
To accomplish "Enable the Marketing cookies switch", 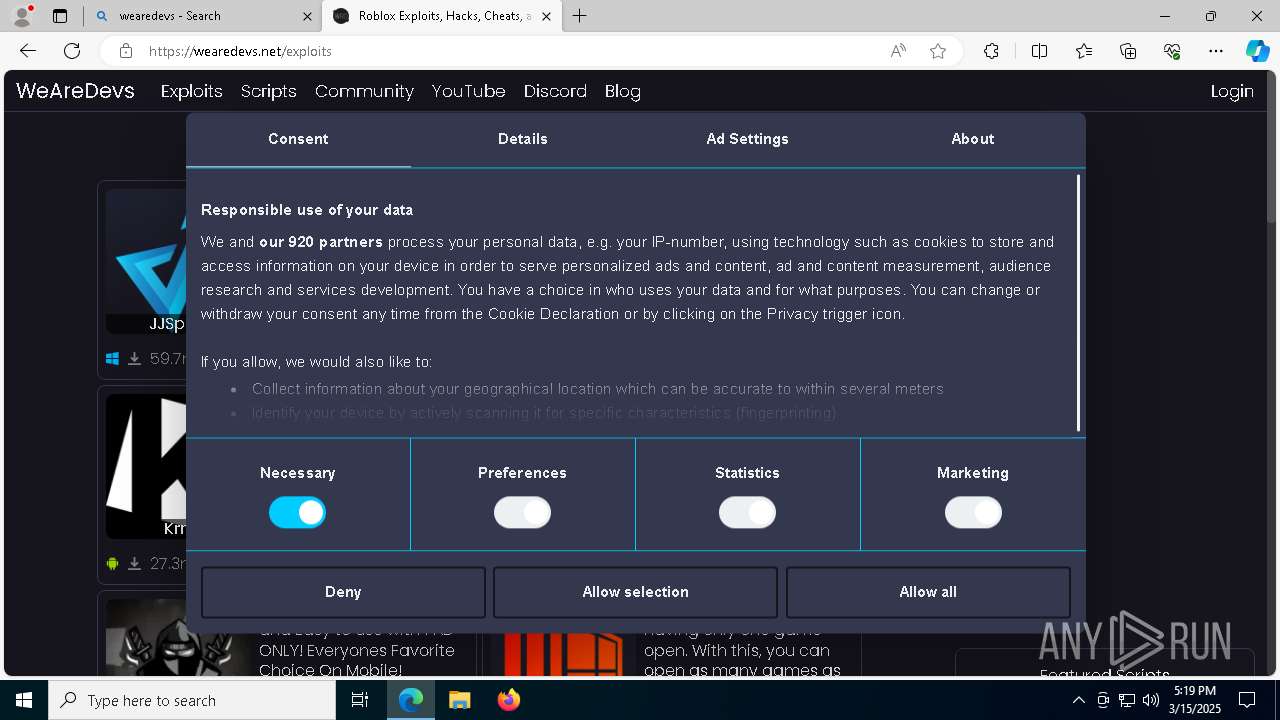I will click(973, 513).
